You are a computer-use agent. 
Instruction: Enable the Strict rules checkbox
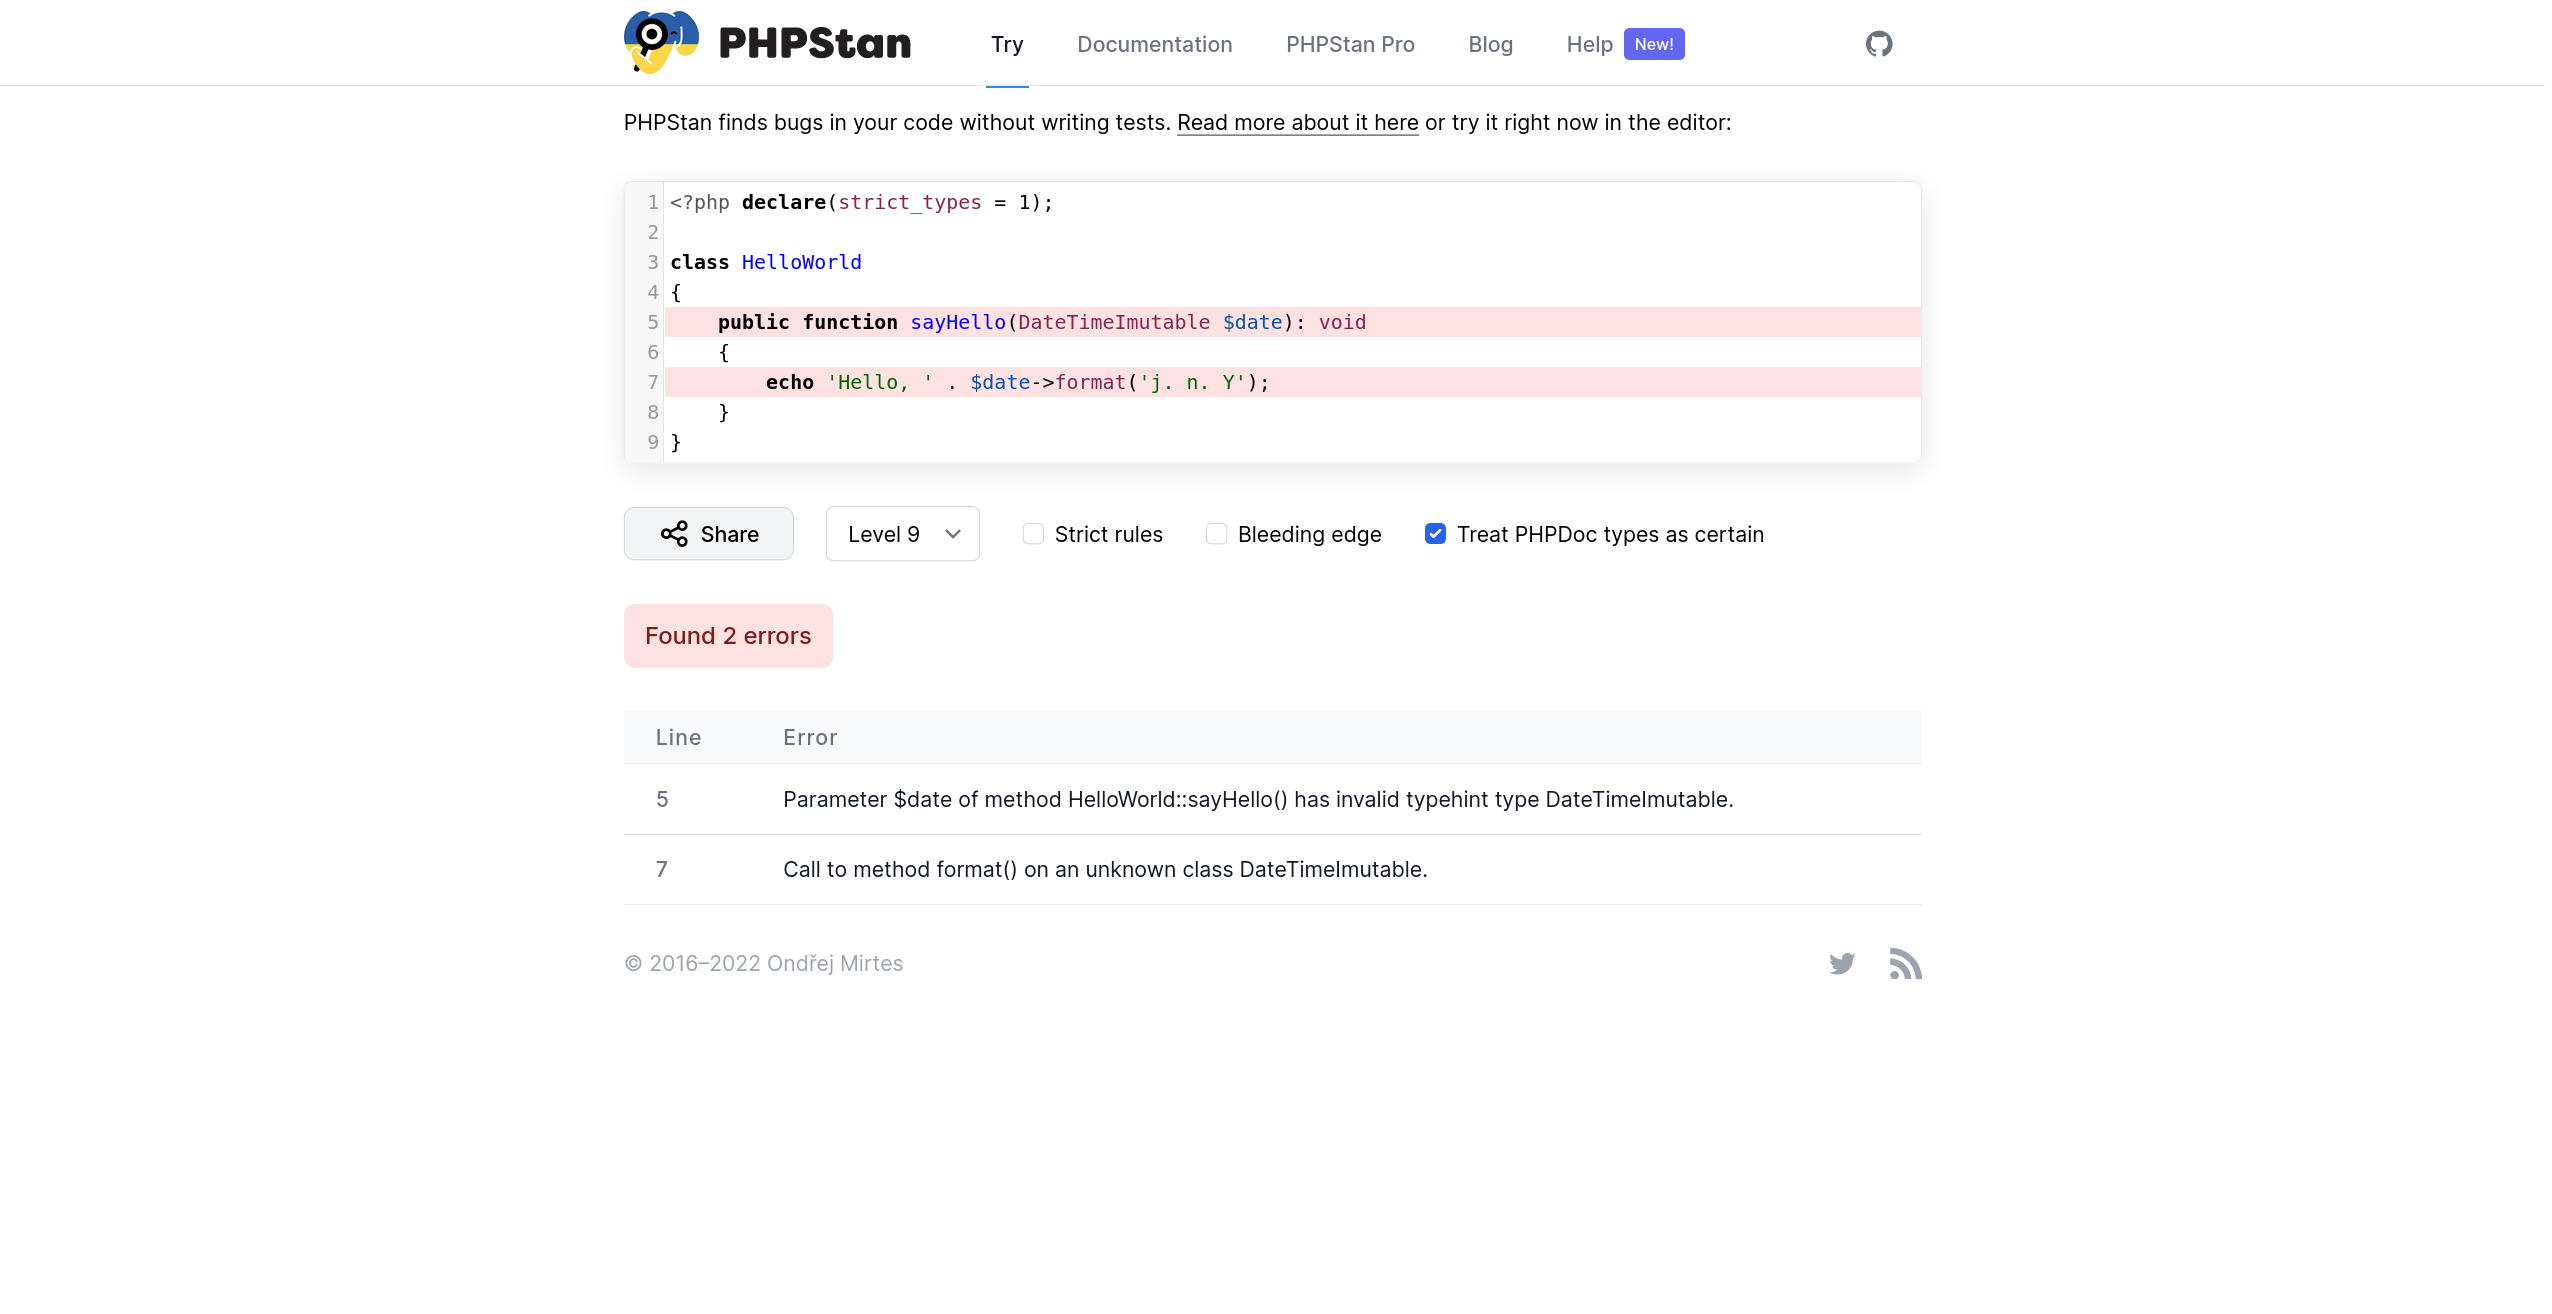pyautogui.click(x=1033, y=534)
